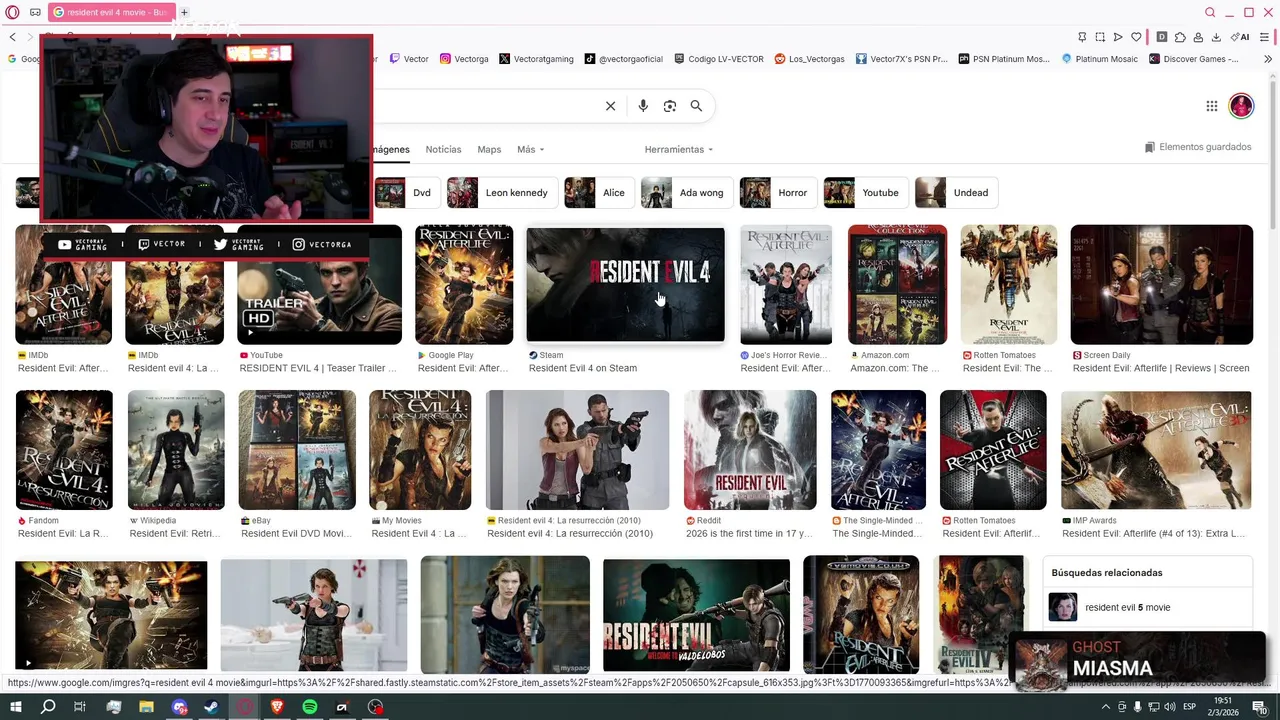The width and height of the screenshot is (1280, 720).
Task: Add page to bookmarks with heart icon
Action: [x=1136, y=37]
